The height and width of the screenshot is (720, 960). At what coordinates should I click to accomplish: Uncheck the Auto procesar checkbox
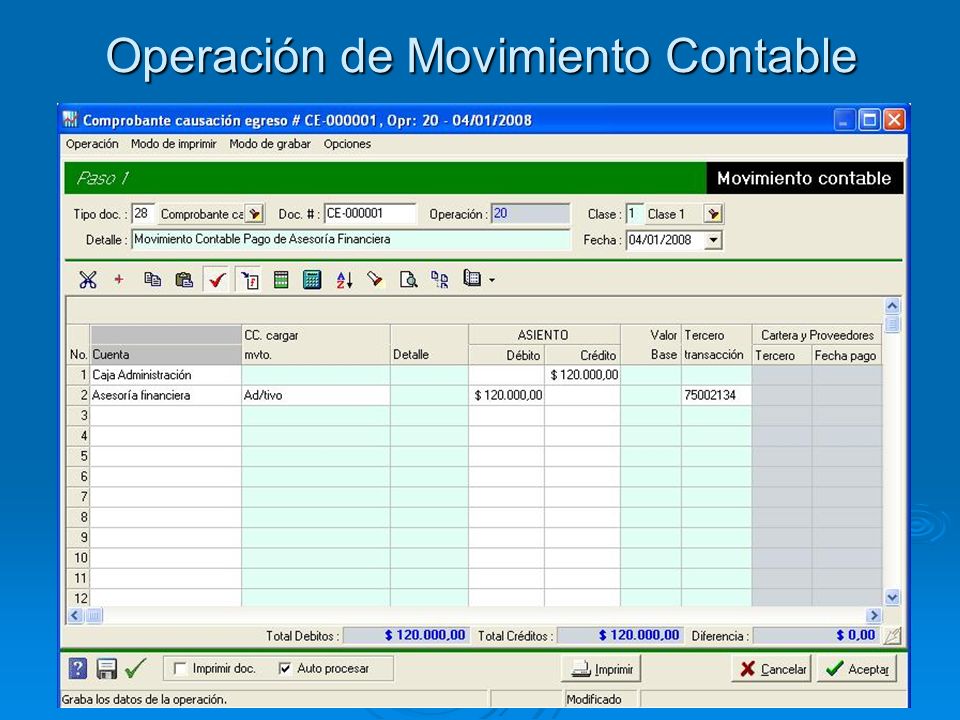(x=285, y=669)
